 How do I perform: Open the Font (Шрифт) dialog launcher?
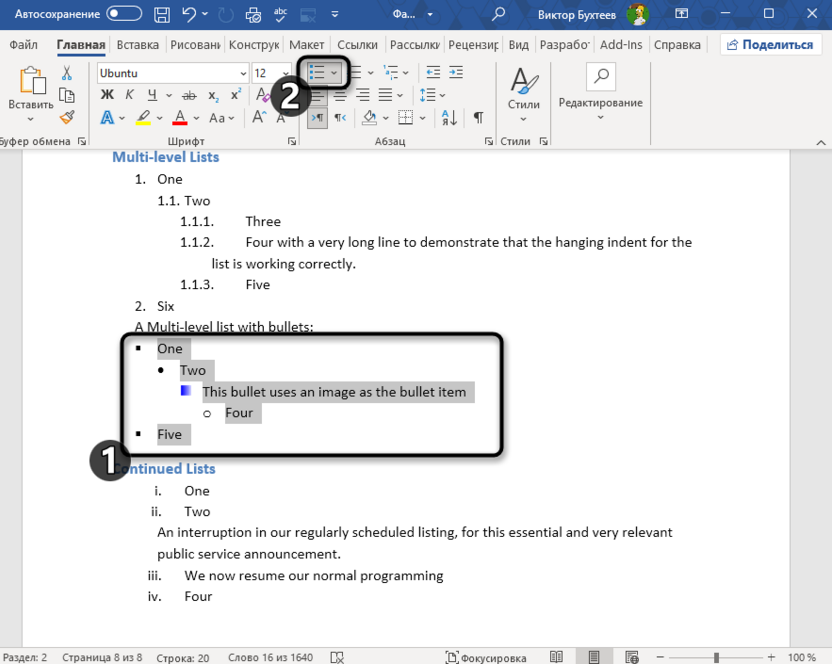coord(292,141)
